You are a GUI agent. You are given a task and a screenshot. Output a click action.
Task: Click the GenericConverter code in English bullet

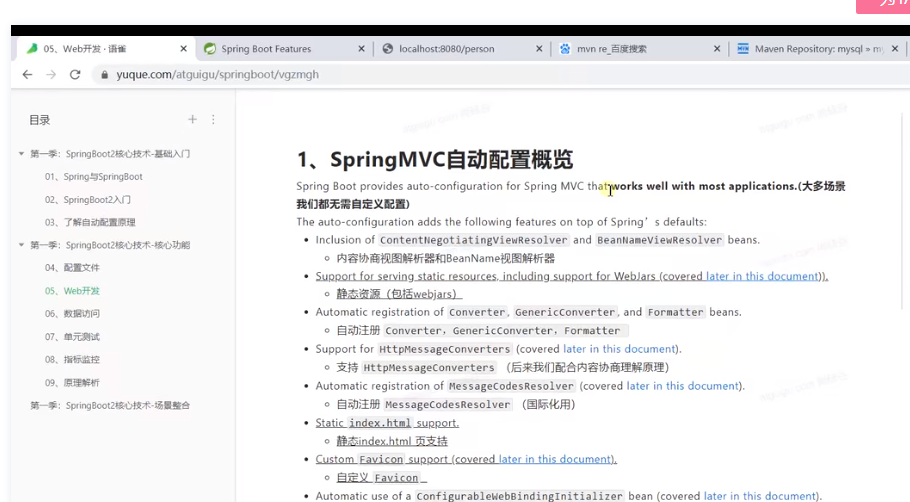tap(565, 312)
